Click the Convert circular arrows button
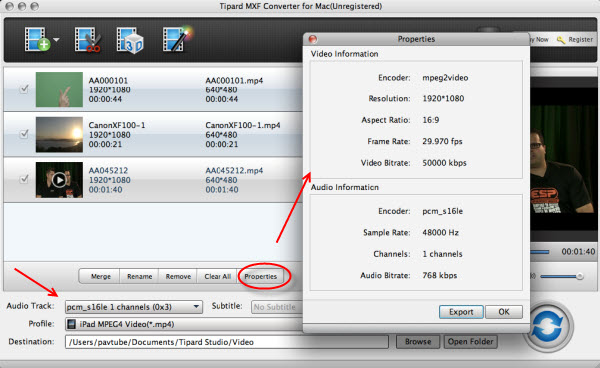 click(548, 326)
